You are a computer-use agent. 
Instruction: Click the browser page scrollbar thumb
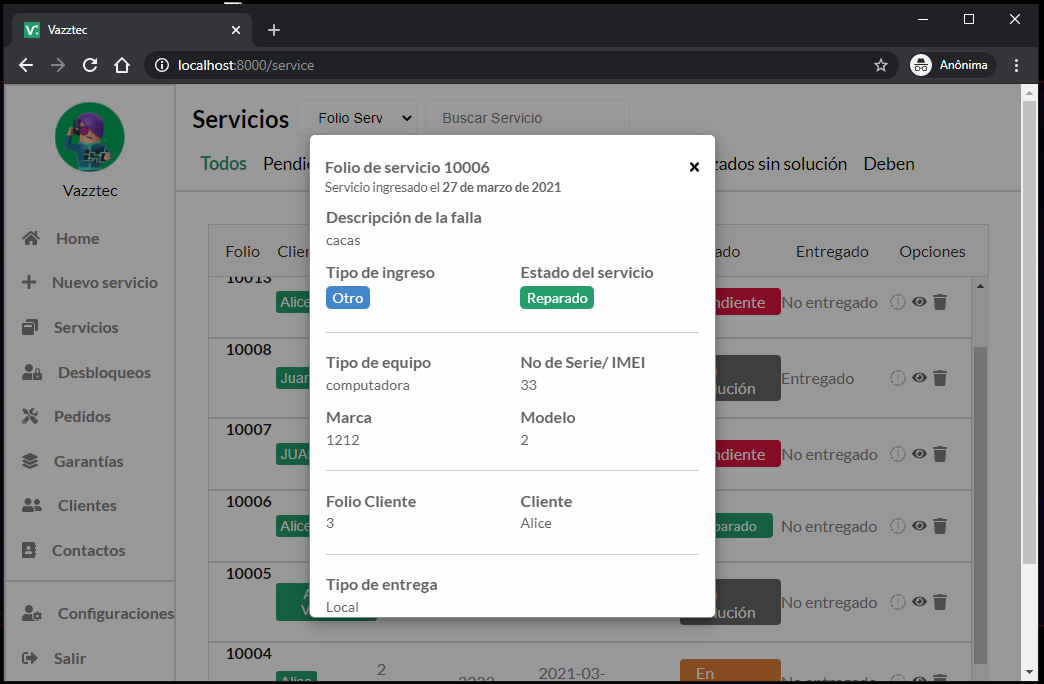coord(1029,331)
